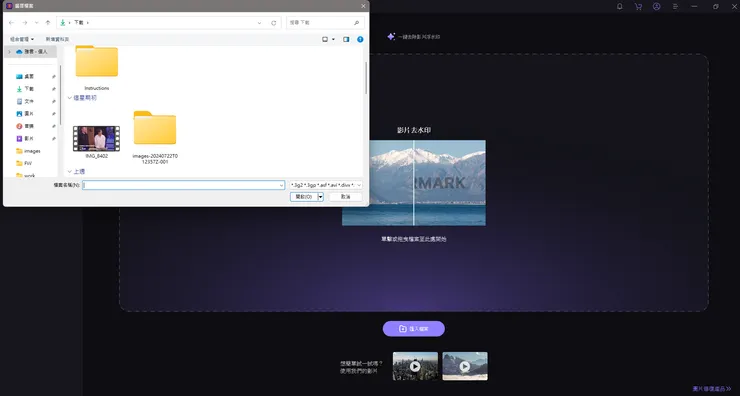Open the view options dropdown arrow
Image resolution: width=740 pixels, height=396 pixels.
coord(334,39)
